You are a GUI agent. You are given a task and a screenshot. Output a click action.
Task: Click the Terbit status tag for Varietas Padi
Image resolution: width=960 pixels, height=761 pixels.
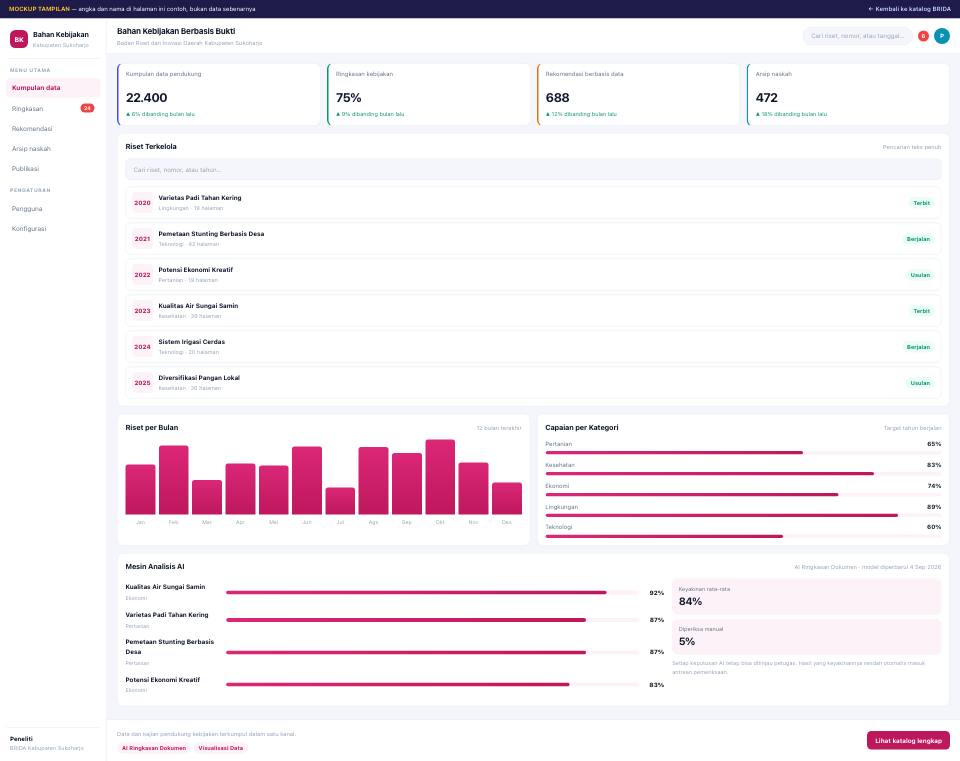921,203
